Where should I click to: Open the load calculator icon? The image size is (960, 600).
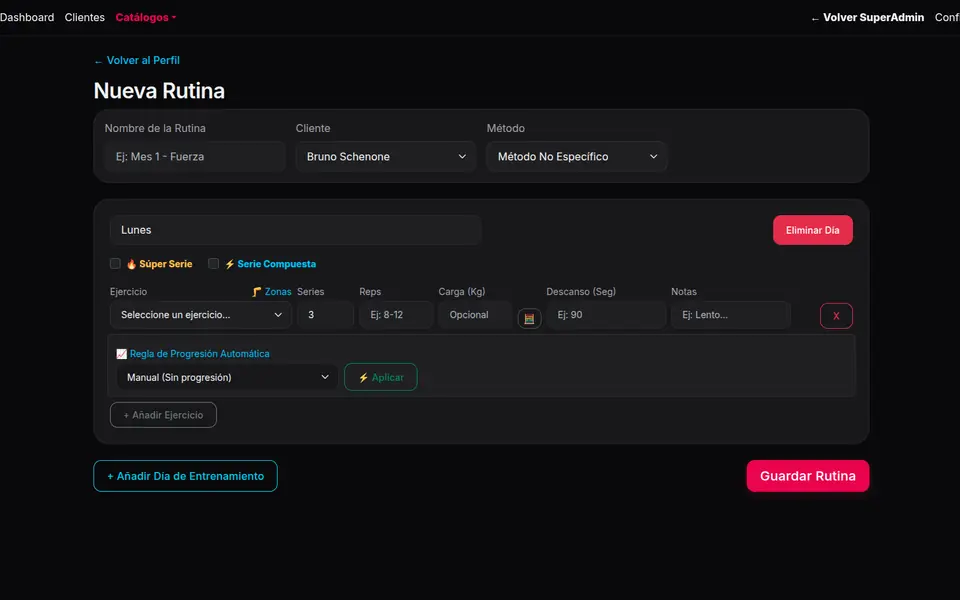click(530, 318)
